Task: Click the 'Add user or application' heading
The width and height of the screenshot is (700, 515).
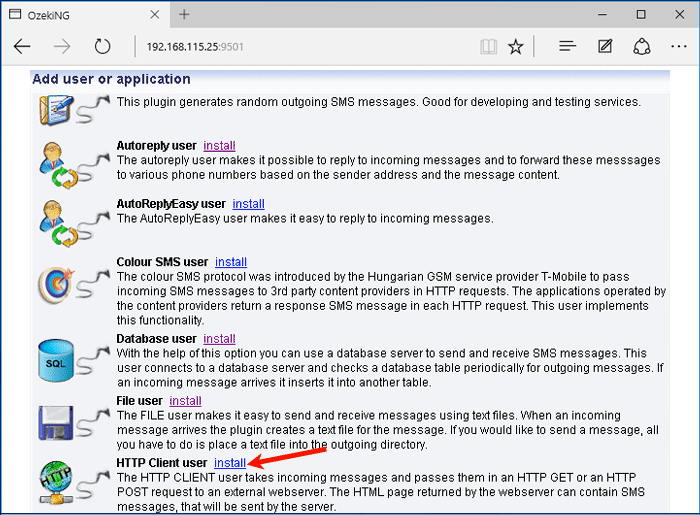Action: 111,79
